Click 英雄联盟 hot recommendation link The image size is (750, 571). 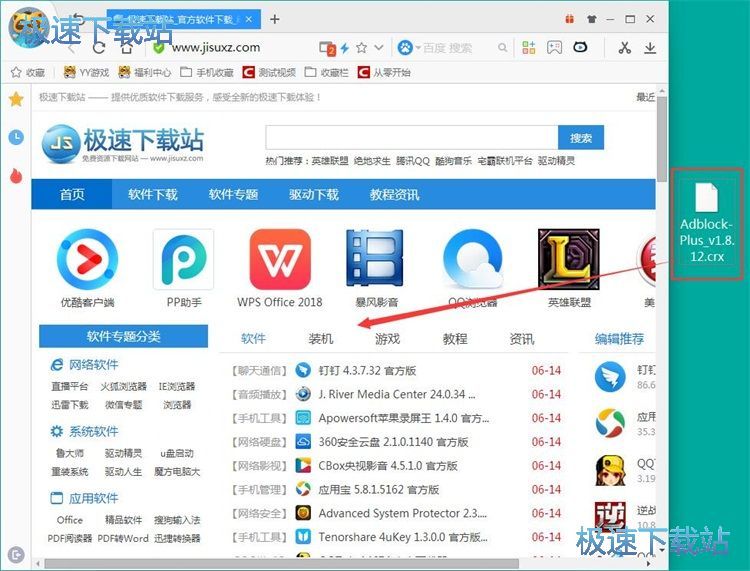[x=330, y=161]
